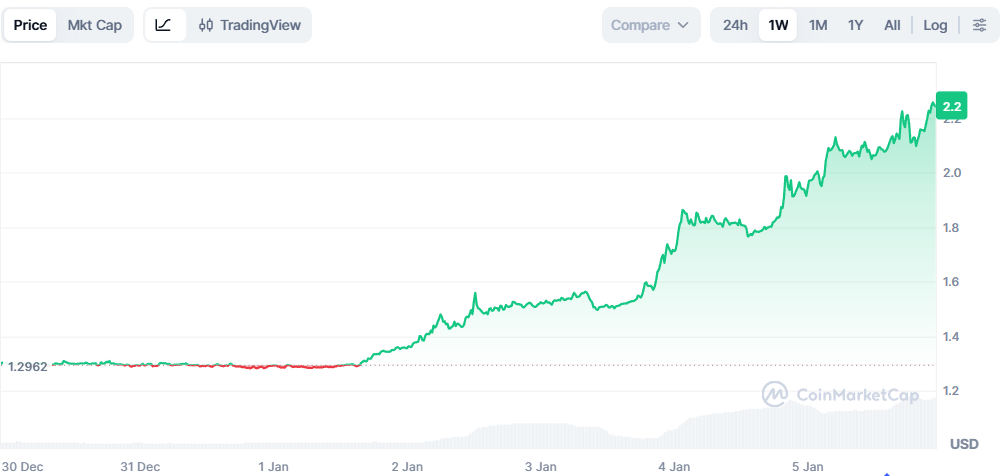Viewport: 1000px width, 476px height.
Task: Choose the 1Y time range
Action: click(x=855, y=25)
